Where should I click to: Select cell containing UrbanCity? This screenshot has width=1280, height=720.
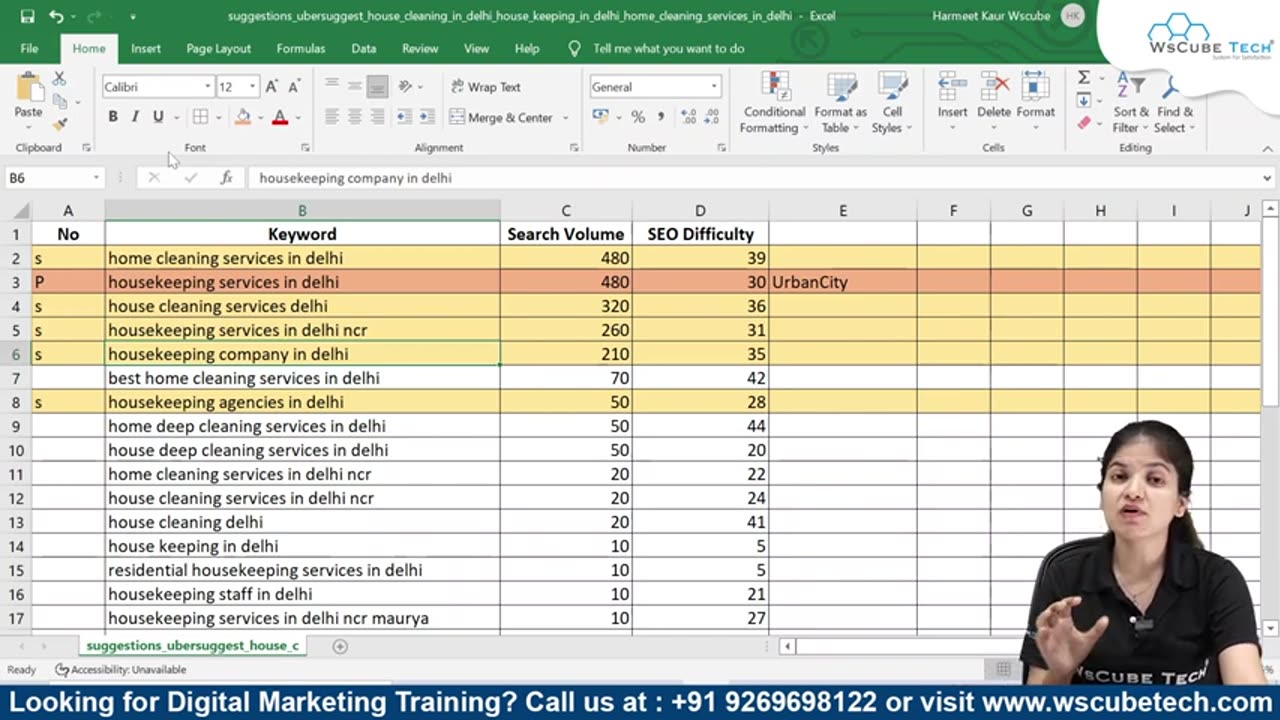click(842, 282)
